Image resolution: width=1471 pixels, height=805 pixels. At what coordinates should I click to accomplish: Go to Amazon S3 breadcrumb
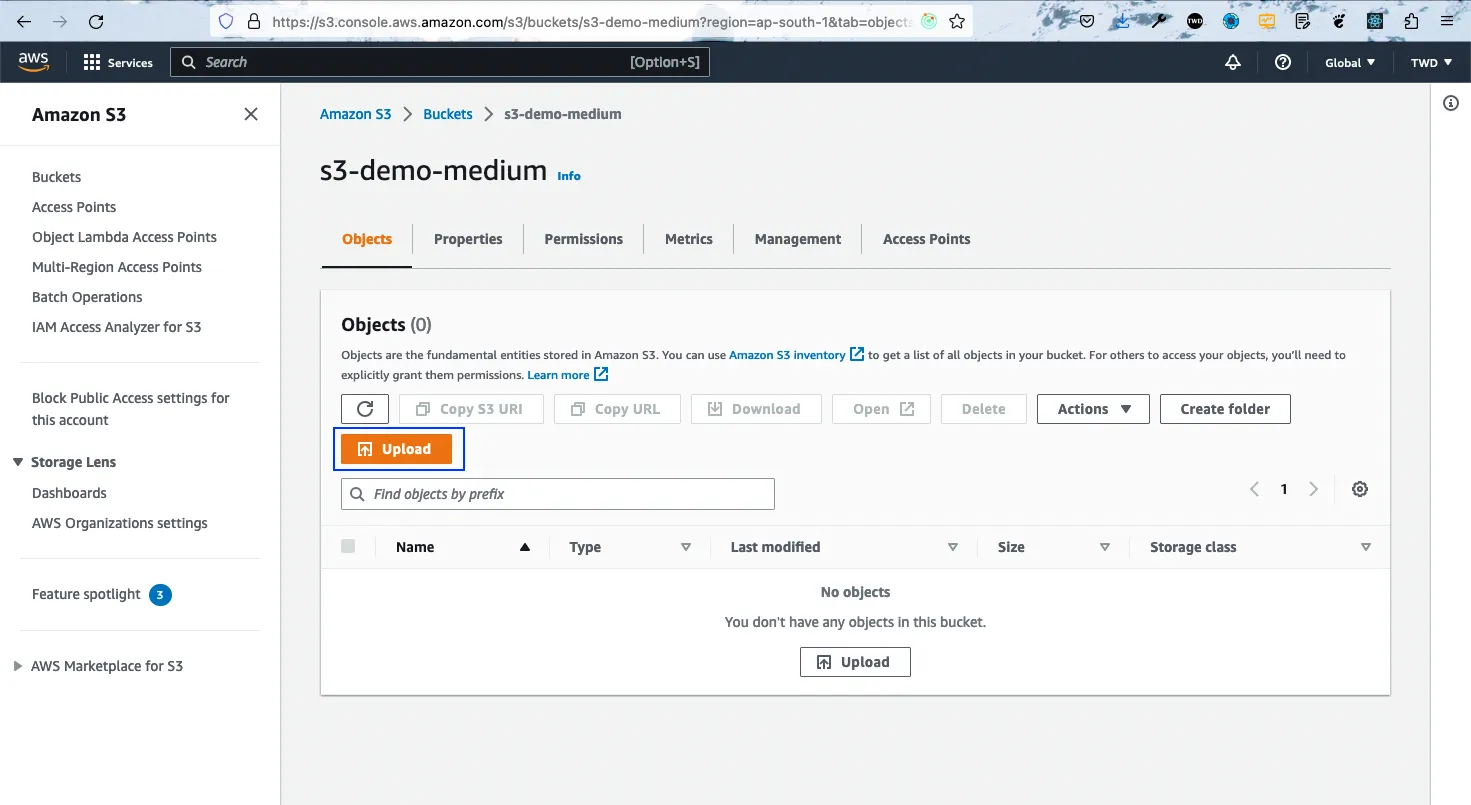356,114
